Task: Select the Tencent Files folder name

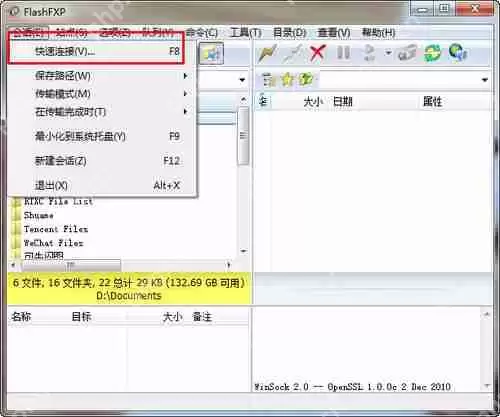Action: [56, 230]
